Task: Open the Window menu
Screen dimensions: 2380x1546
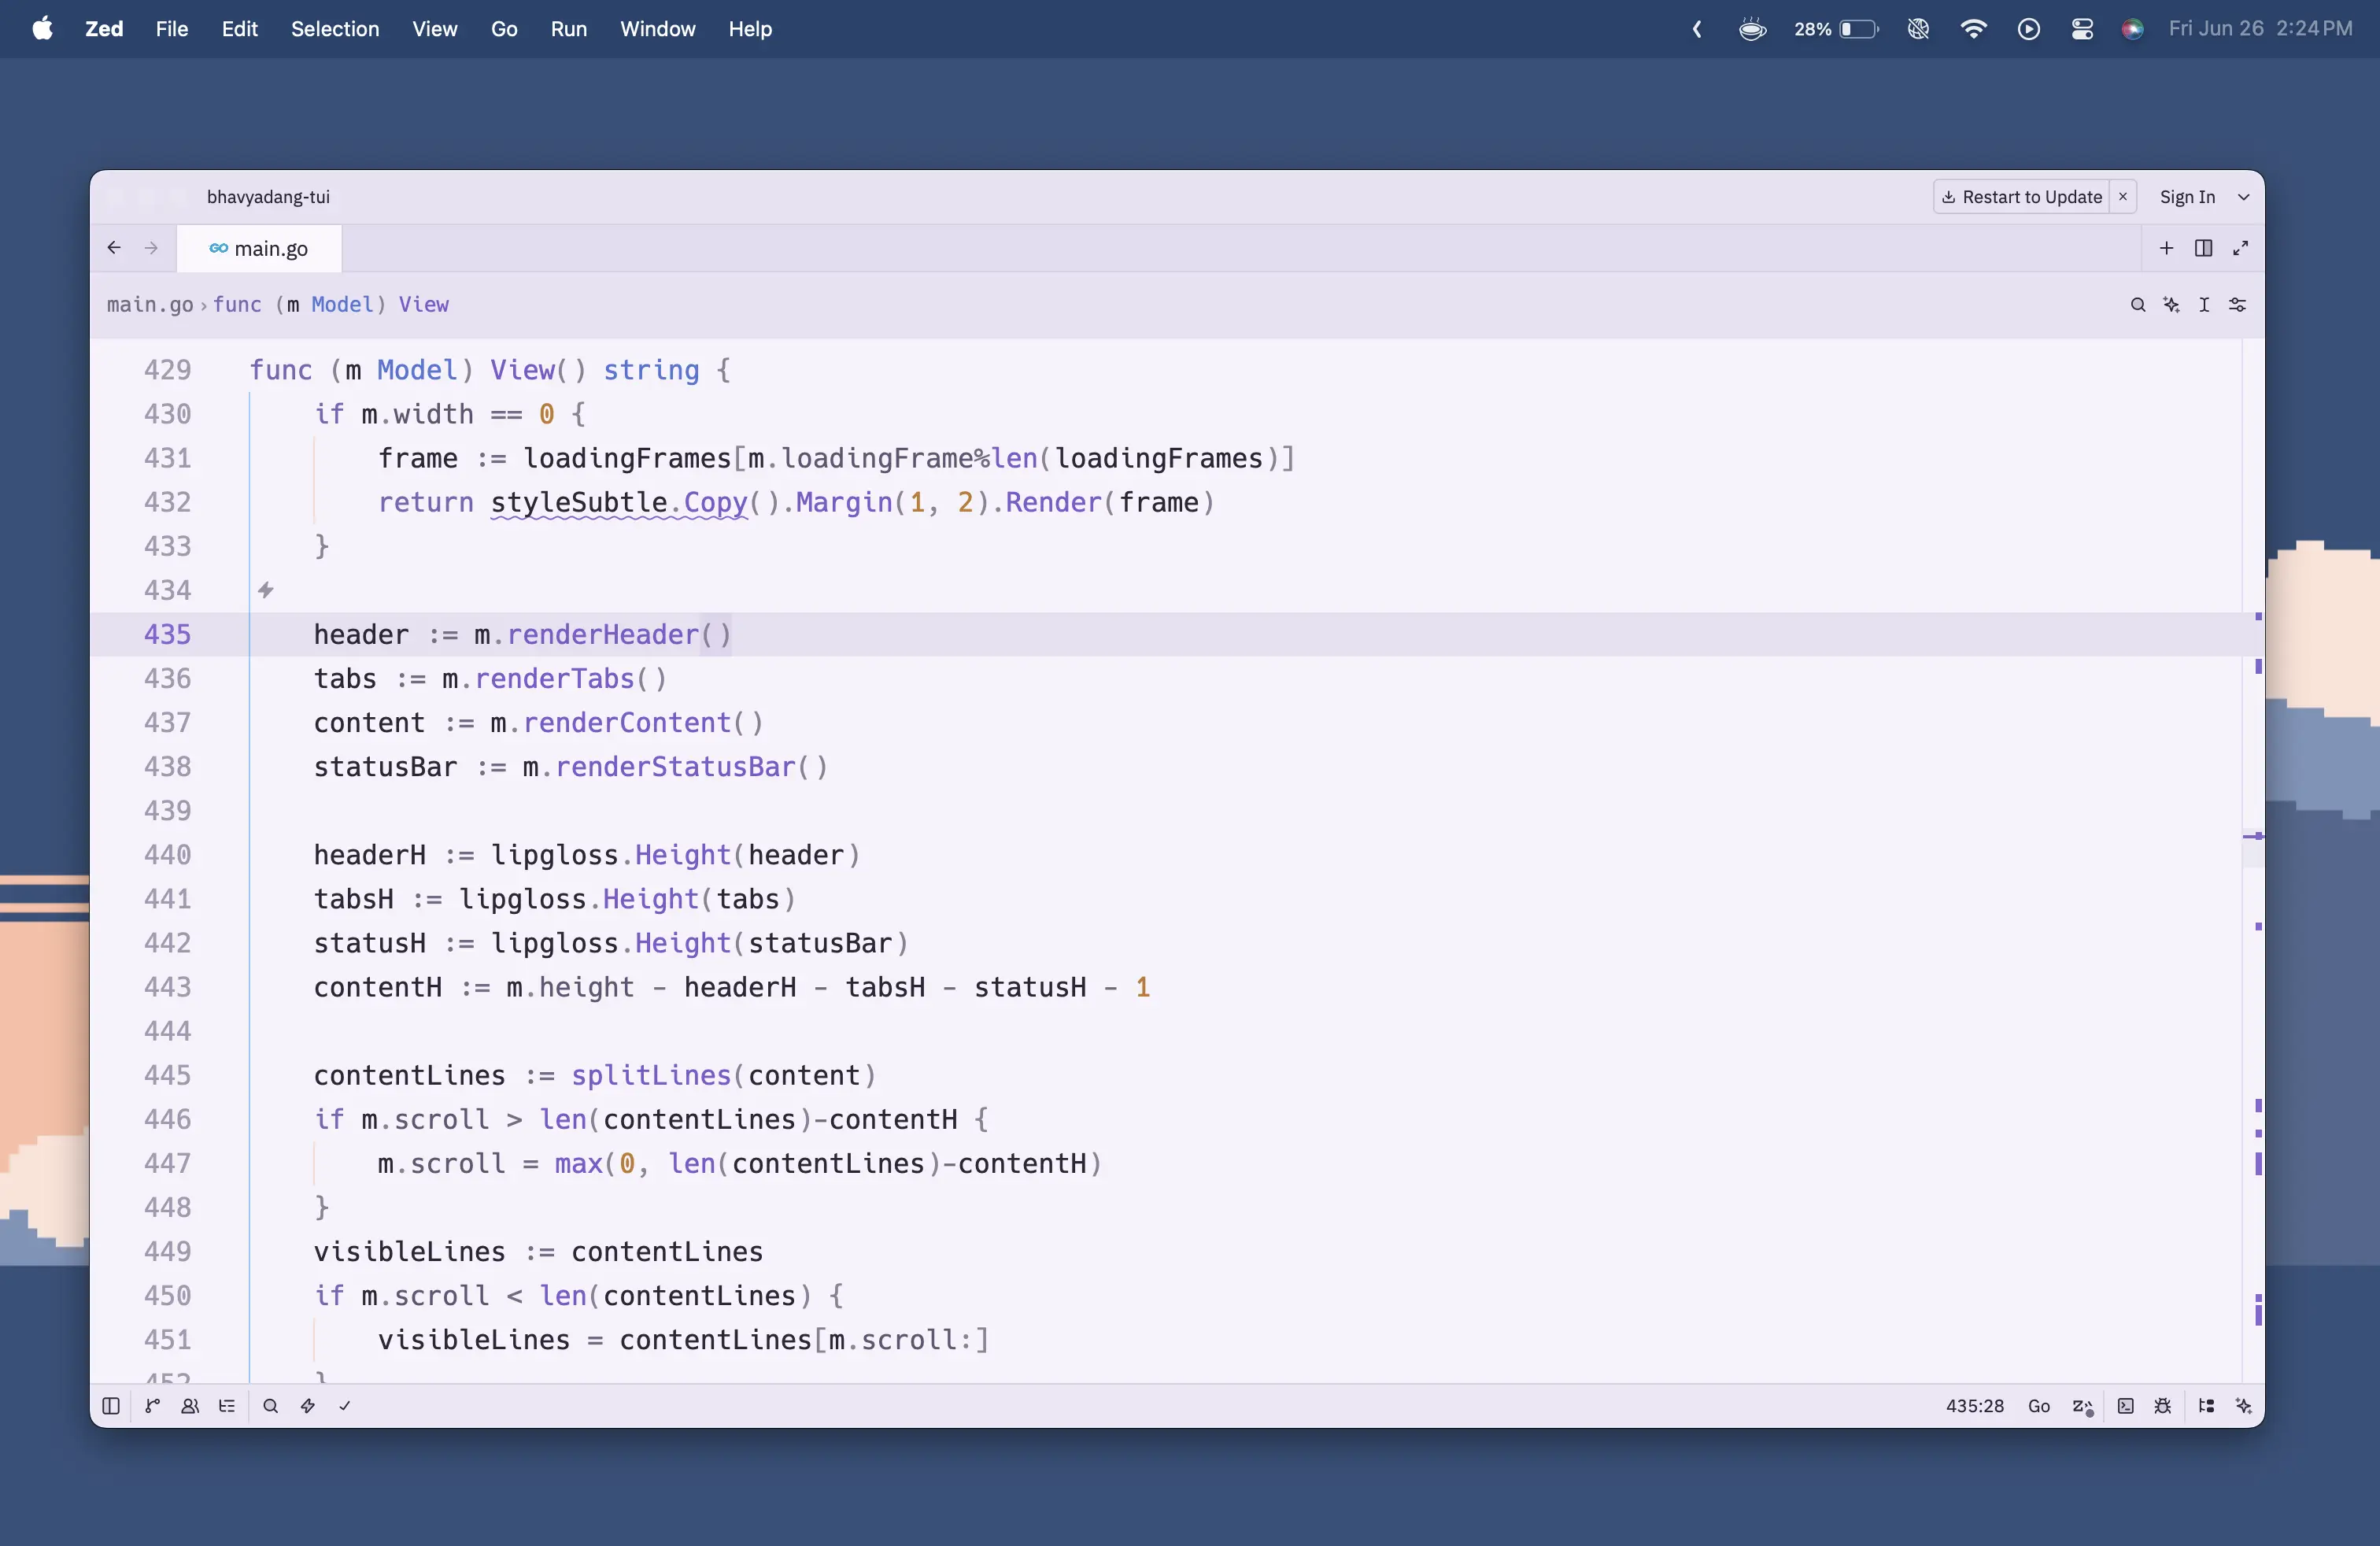Action: tap(657, 29)
